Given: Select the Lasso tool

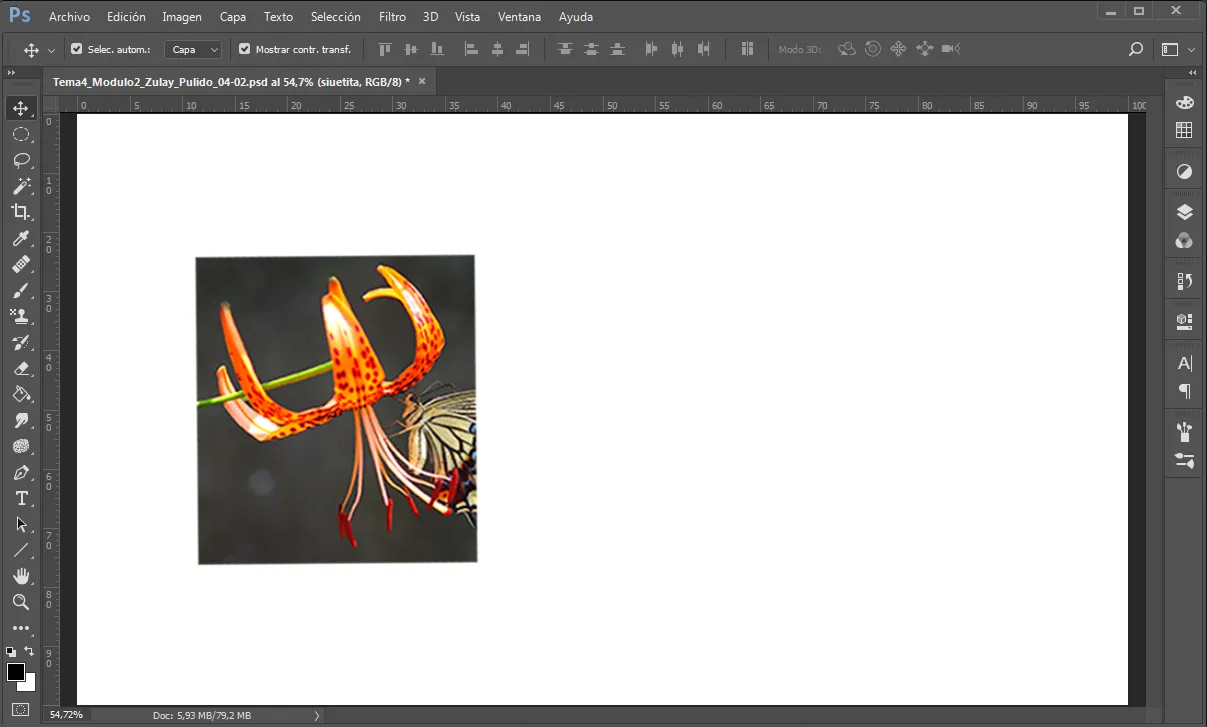Looking at the screenshot, I should point(20,160).
